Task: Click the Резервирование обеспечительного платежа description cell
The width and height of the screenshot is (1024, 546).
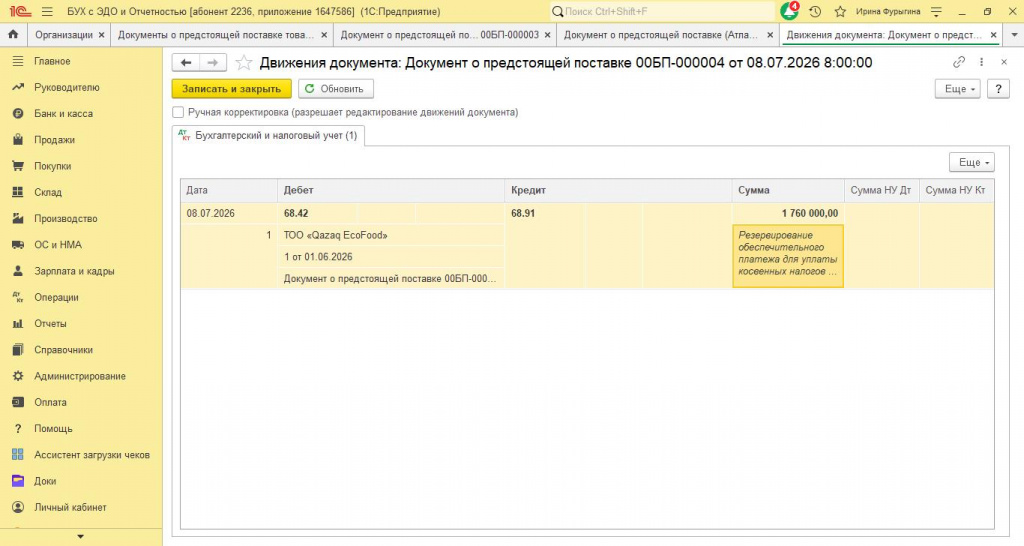Action: click(788, 256)
